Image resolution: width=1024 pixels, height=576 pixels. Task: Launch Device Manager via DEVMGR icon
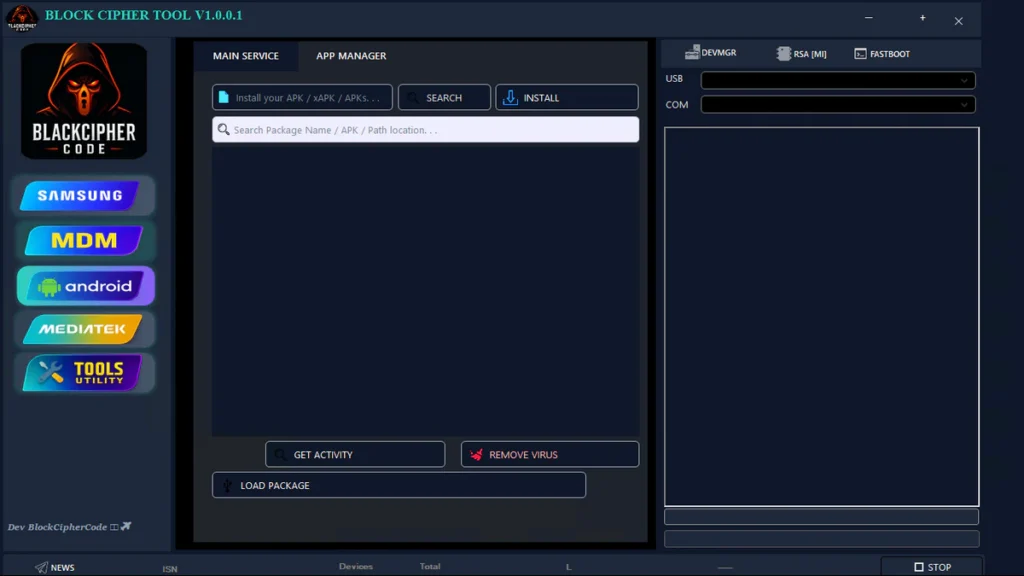point(692,53)
